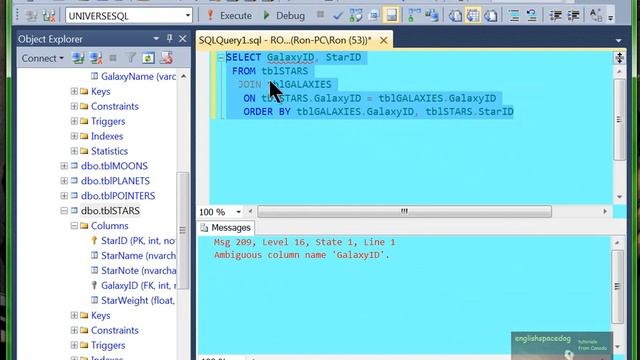The image size is (640, 360).
Task: Select Results to File icon
Action: coord(491,16)
